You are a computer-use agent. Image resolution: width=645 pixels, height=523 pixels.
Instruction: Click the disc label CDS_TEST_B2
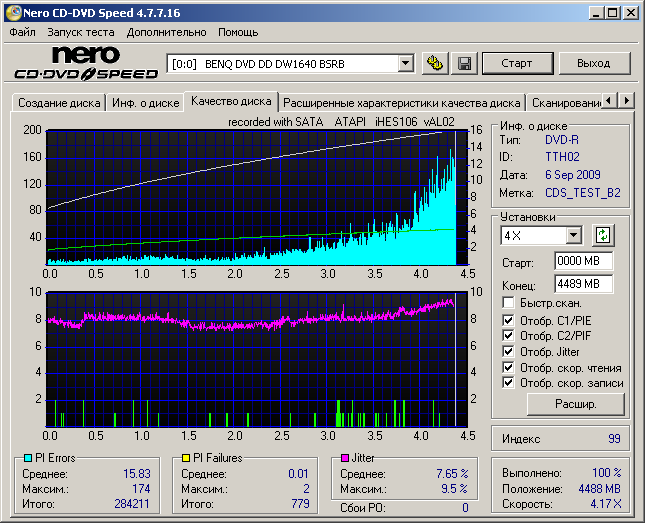pyautogui.click(x=582, y=193)
